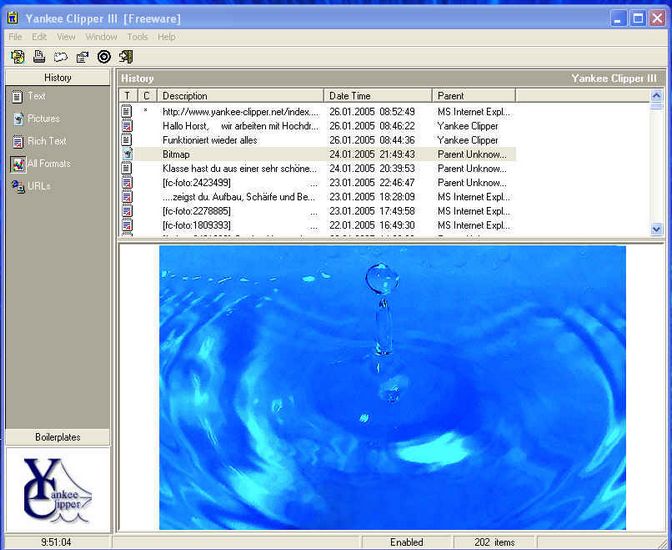
Task: Click the round target toolbar icon
Action: point(104,57)
